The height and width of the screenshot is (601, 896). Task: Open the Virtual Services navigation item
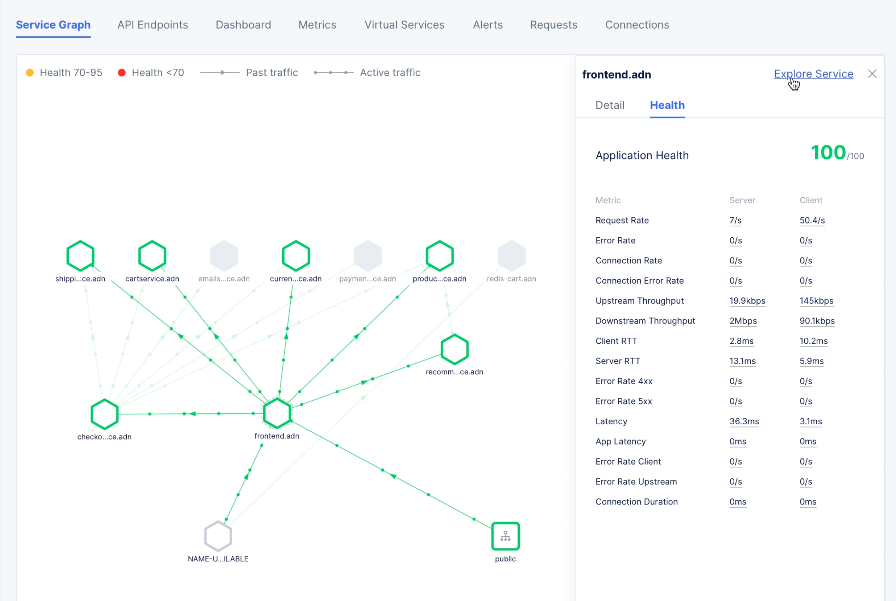pyautogui.click(x=404, y=24)
